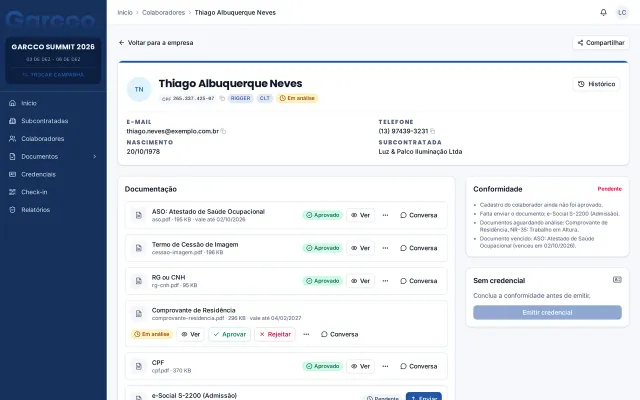Click Emitir credencial button
The width and height of the screenshot is (640, 400).
(547, 313)
